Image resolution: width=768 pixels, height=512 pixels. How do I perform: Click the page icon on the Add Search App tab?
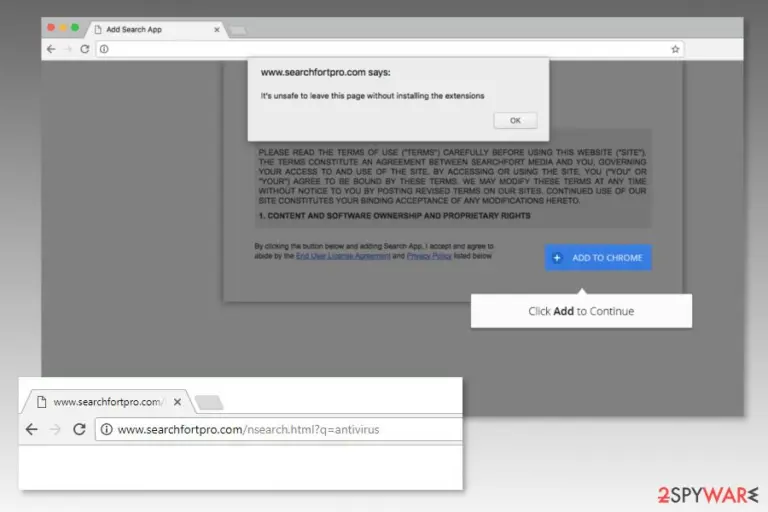[x=98, y=30]
